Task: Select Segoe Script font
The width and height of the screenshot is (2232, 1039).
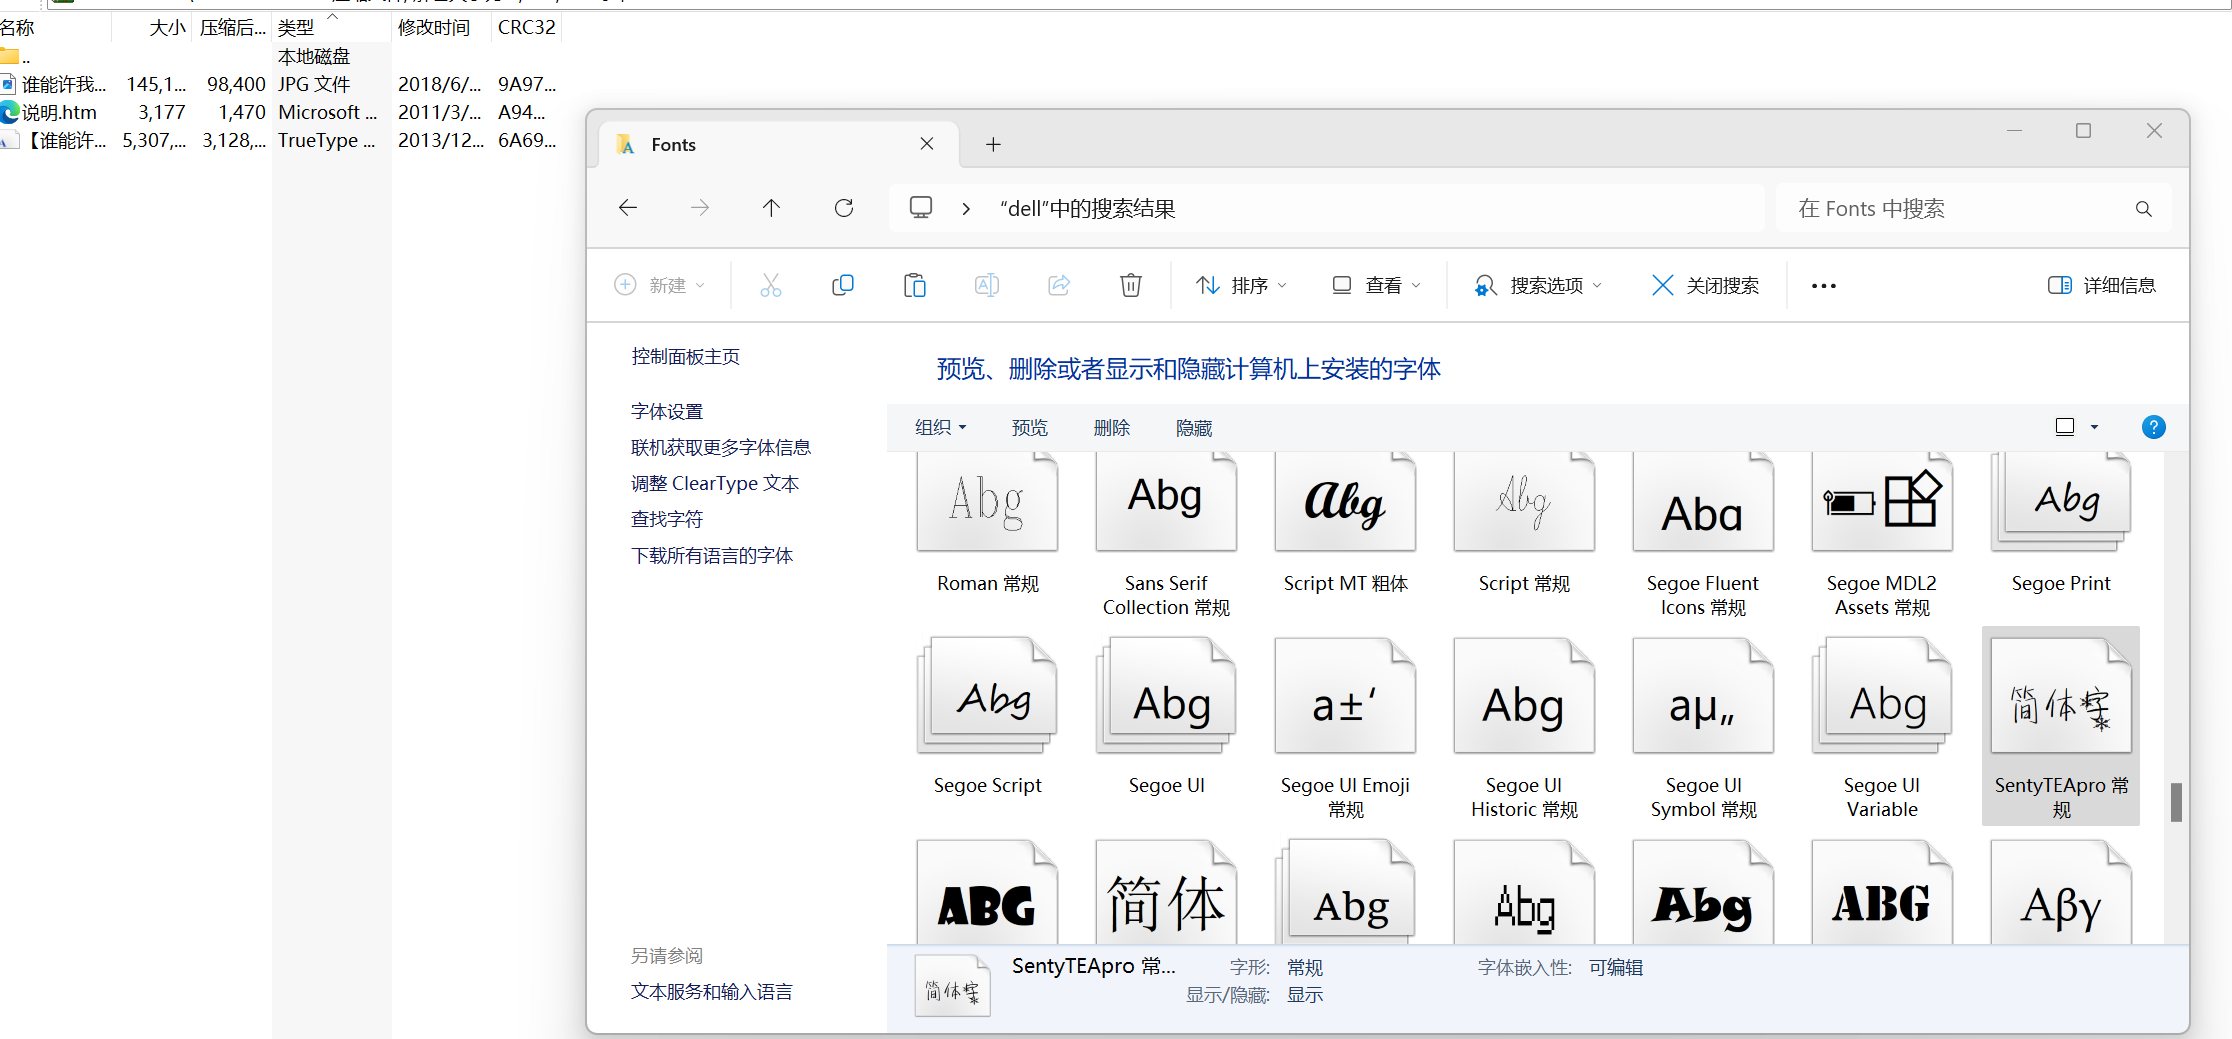Action: click(x=988, y=717)
